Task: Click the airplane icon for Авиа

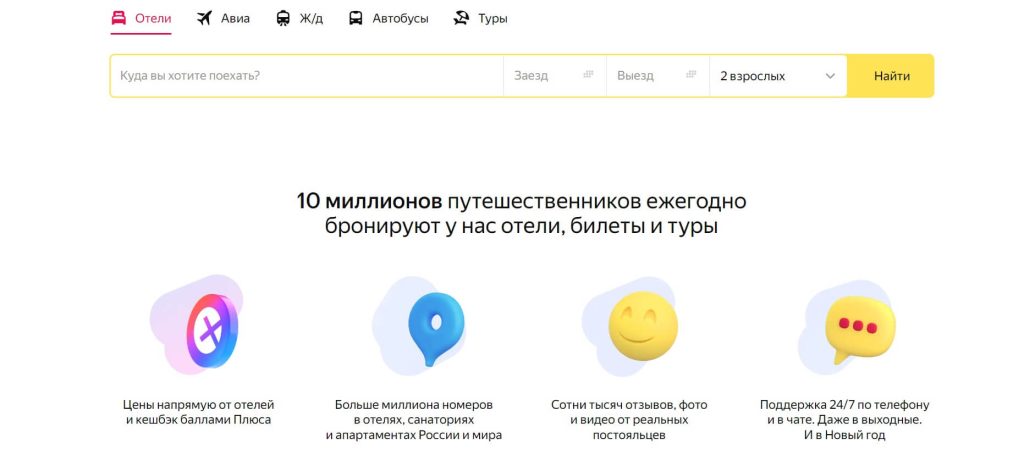Action: [x=204, y=18]
